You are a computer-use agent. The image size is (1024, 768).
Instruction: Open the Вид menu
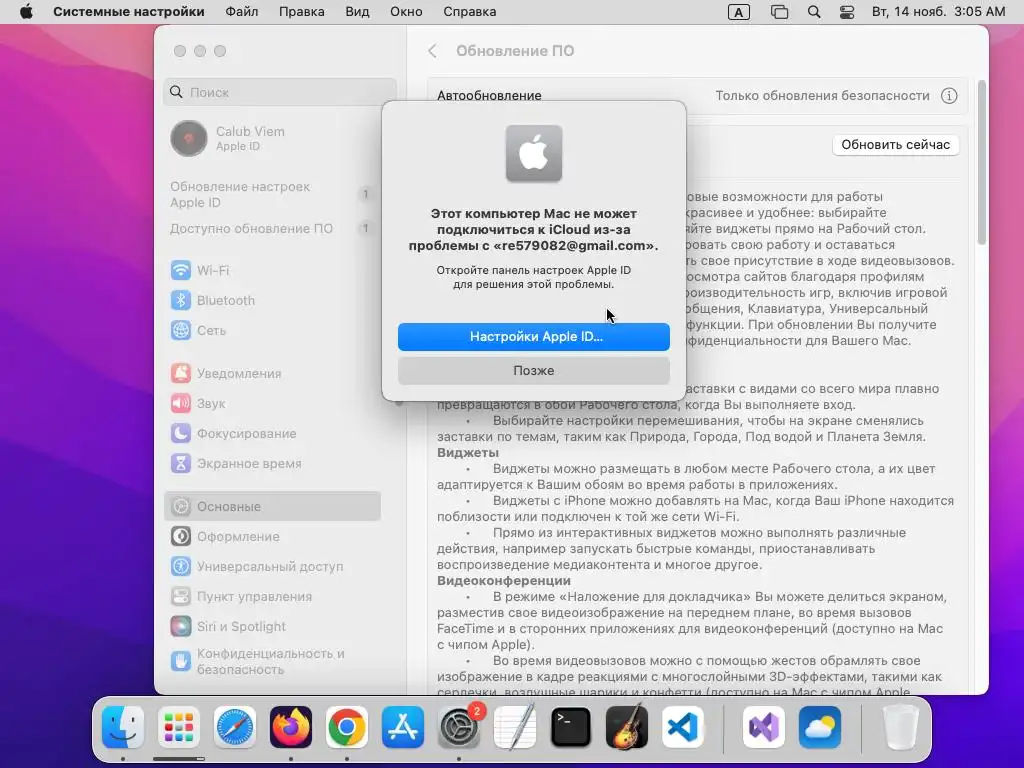pyautogui.click(x=357, y=12)
